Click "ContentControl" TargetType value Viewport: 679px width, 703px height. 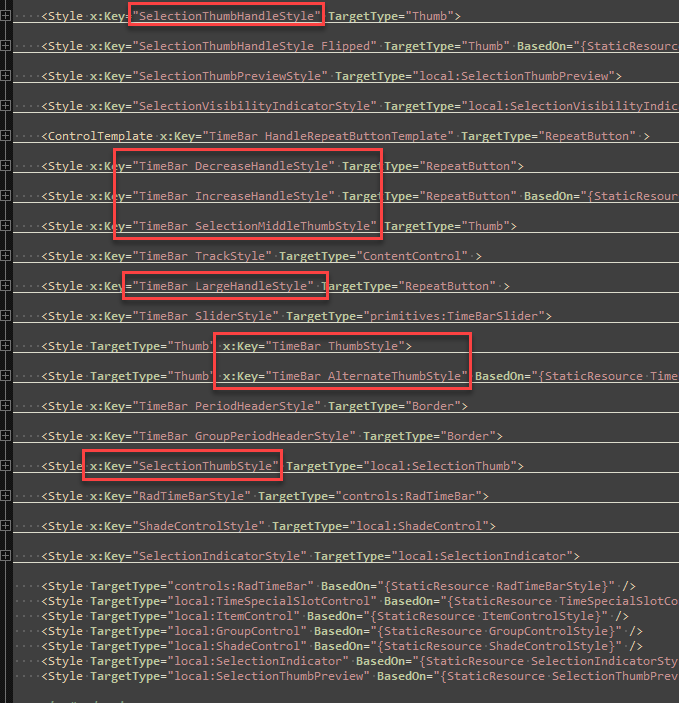412,256
